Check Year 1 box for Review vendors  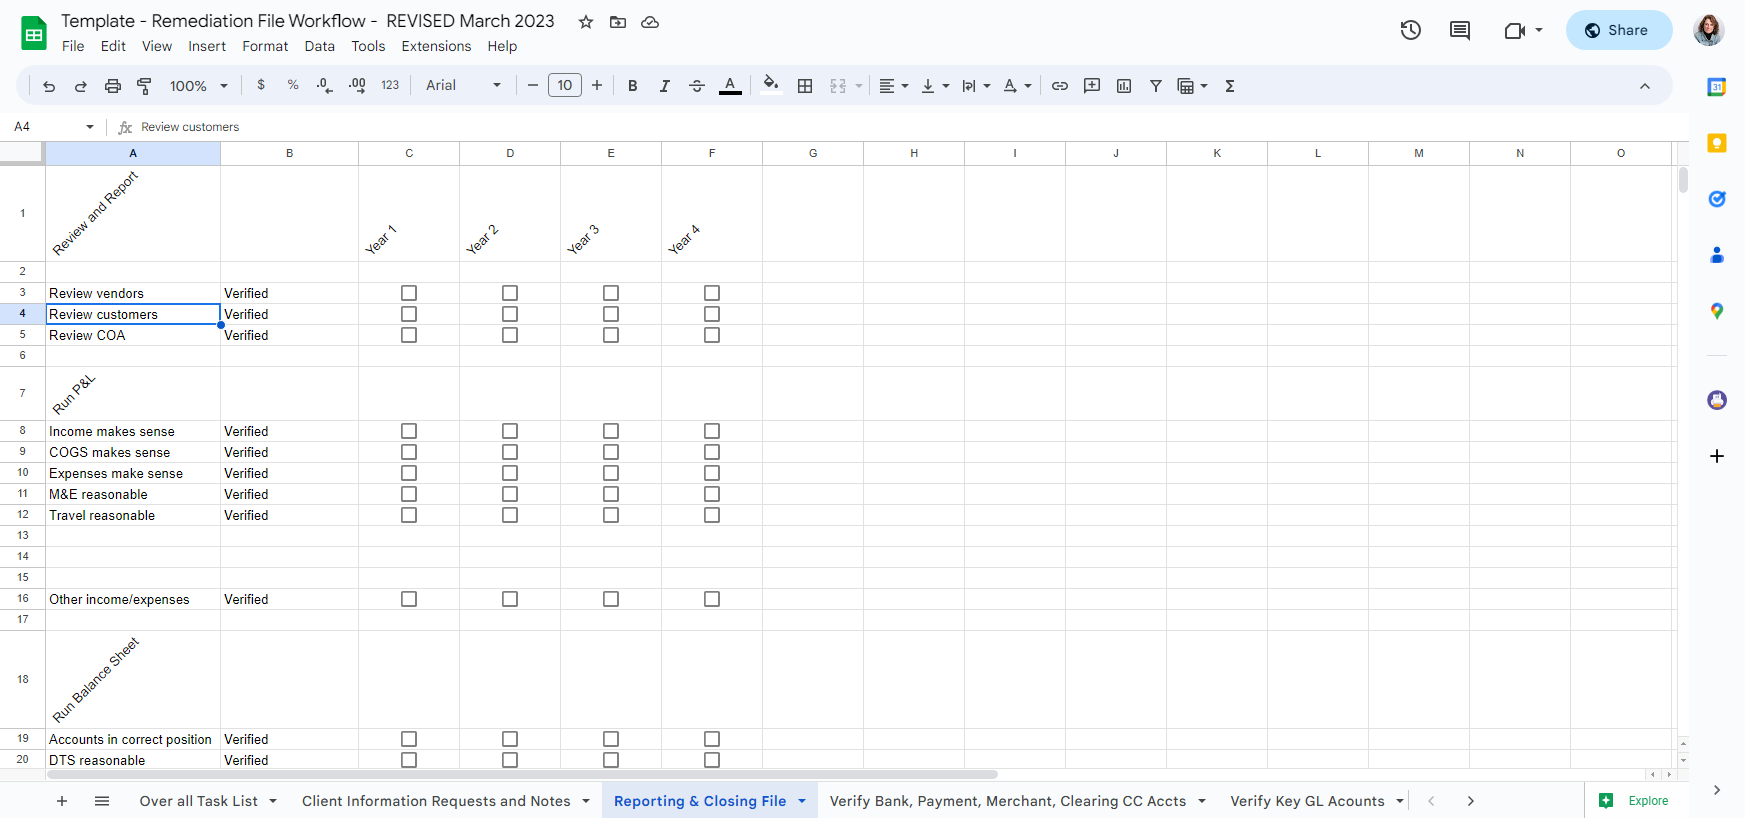pos(409,293)
